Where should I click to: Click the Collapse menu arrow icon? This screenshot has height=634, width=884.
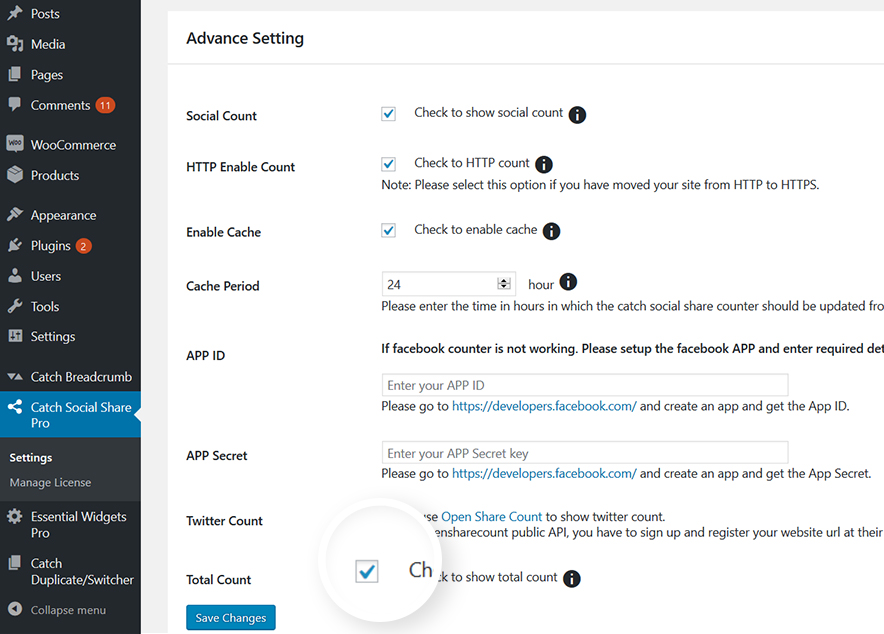[x=15, y=609]
